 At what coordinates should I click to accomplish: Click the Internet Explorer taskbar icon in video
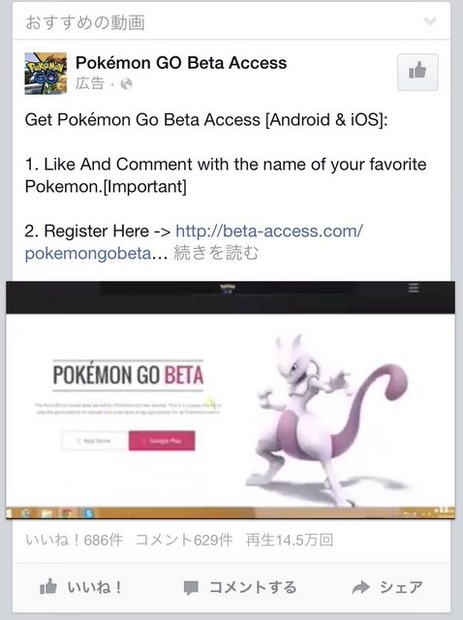pos(26,513)
